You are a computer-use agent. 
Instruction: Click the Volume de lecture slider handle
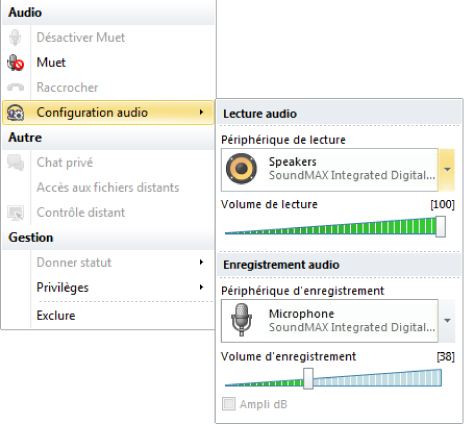tap(440, 226)
